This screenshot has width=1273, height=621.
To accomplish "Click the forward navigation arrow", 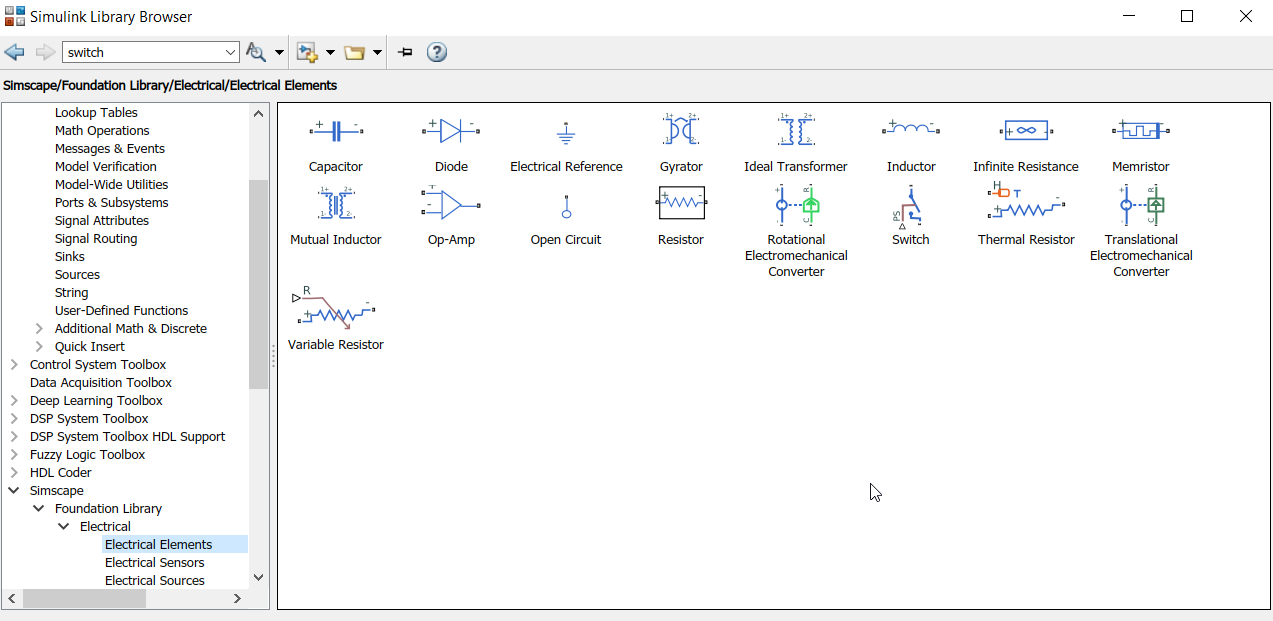I will pos(45,52).
